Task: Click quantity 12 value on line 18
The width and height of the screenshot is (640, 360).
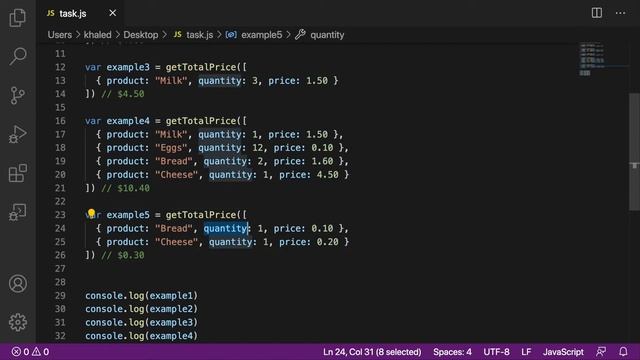Action: pos(257,148)
